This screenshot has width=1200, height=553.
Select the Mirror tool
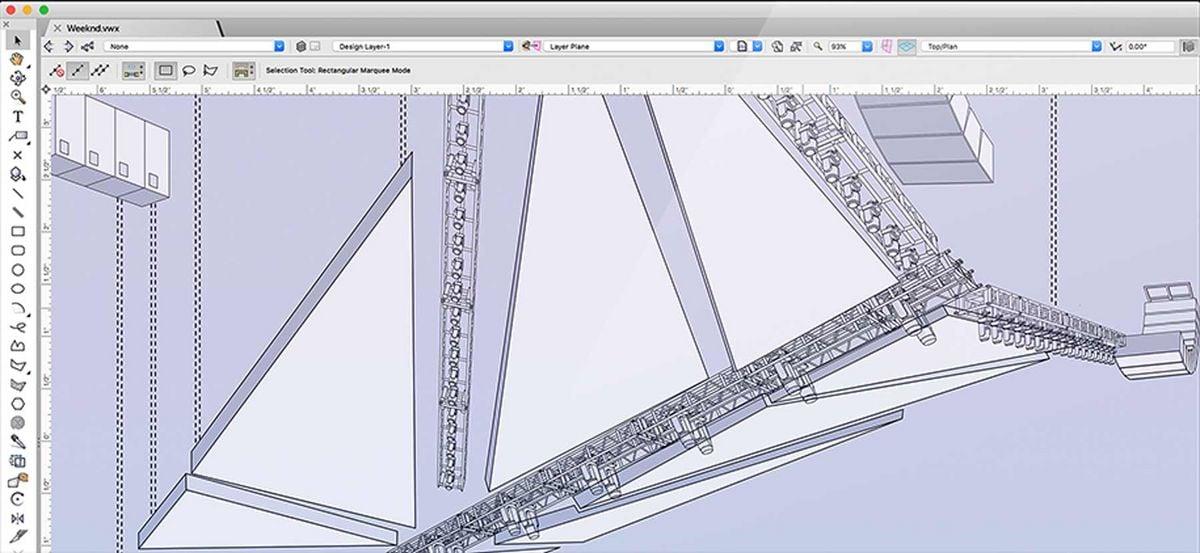click(x=17, y=518)
